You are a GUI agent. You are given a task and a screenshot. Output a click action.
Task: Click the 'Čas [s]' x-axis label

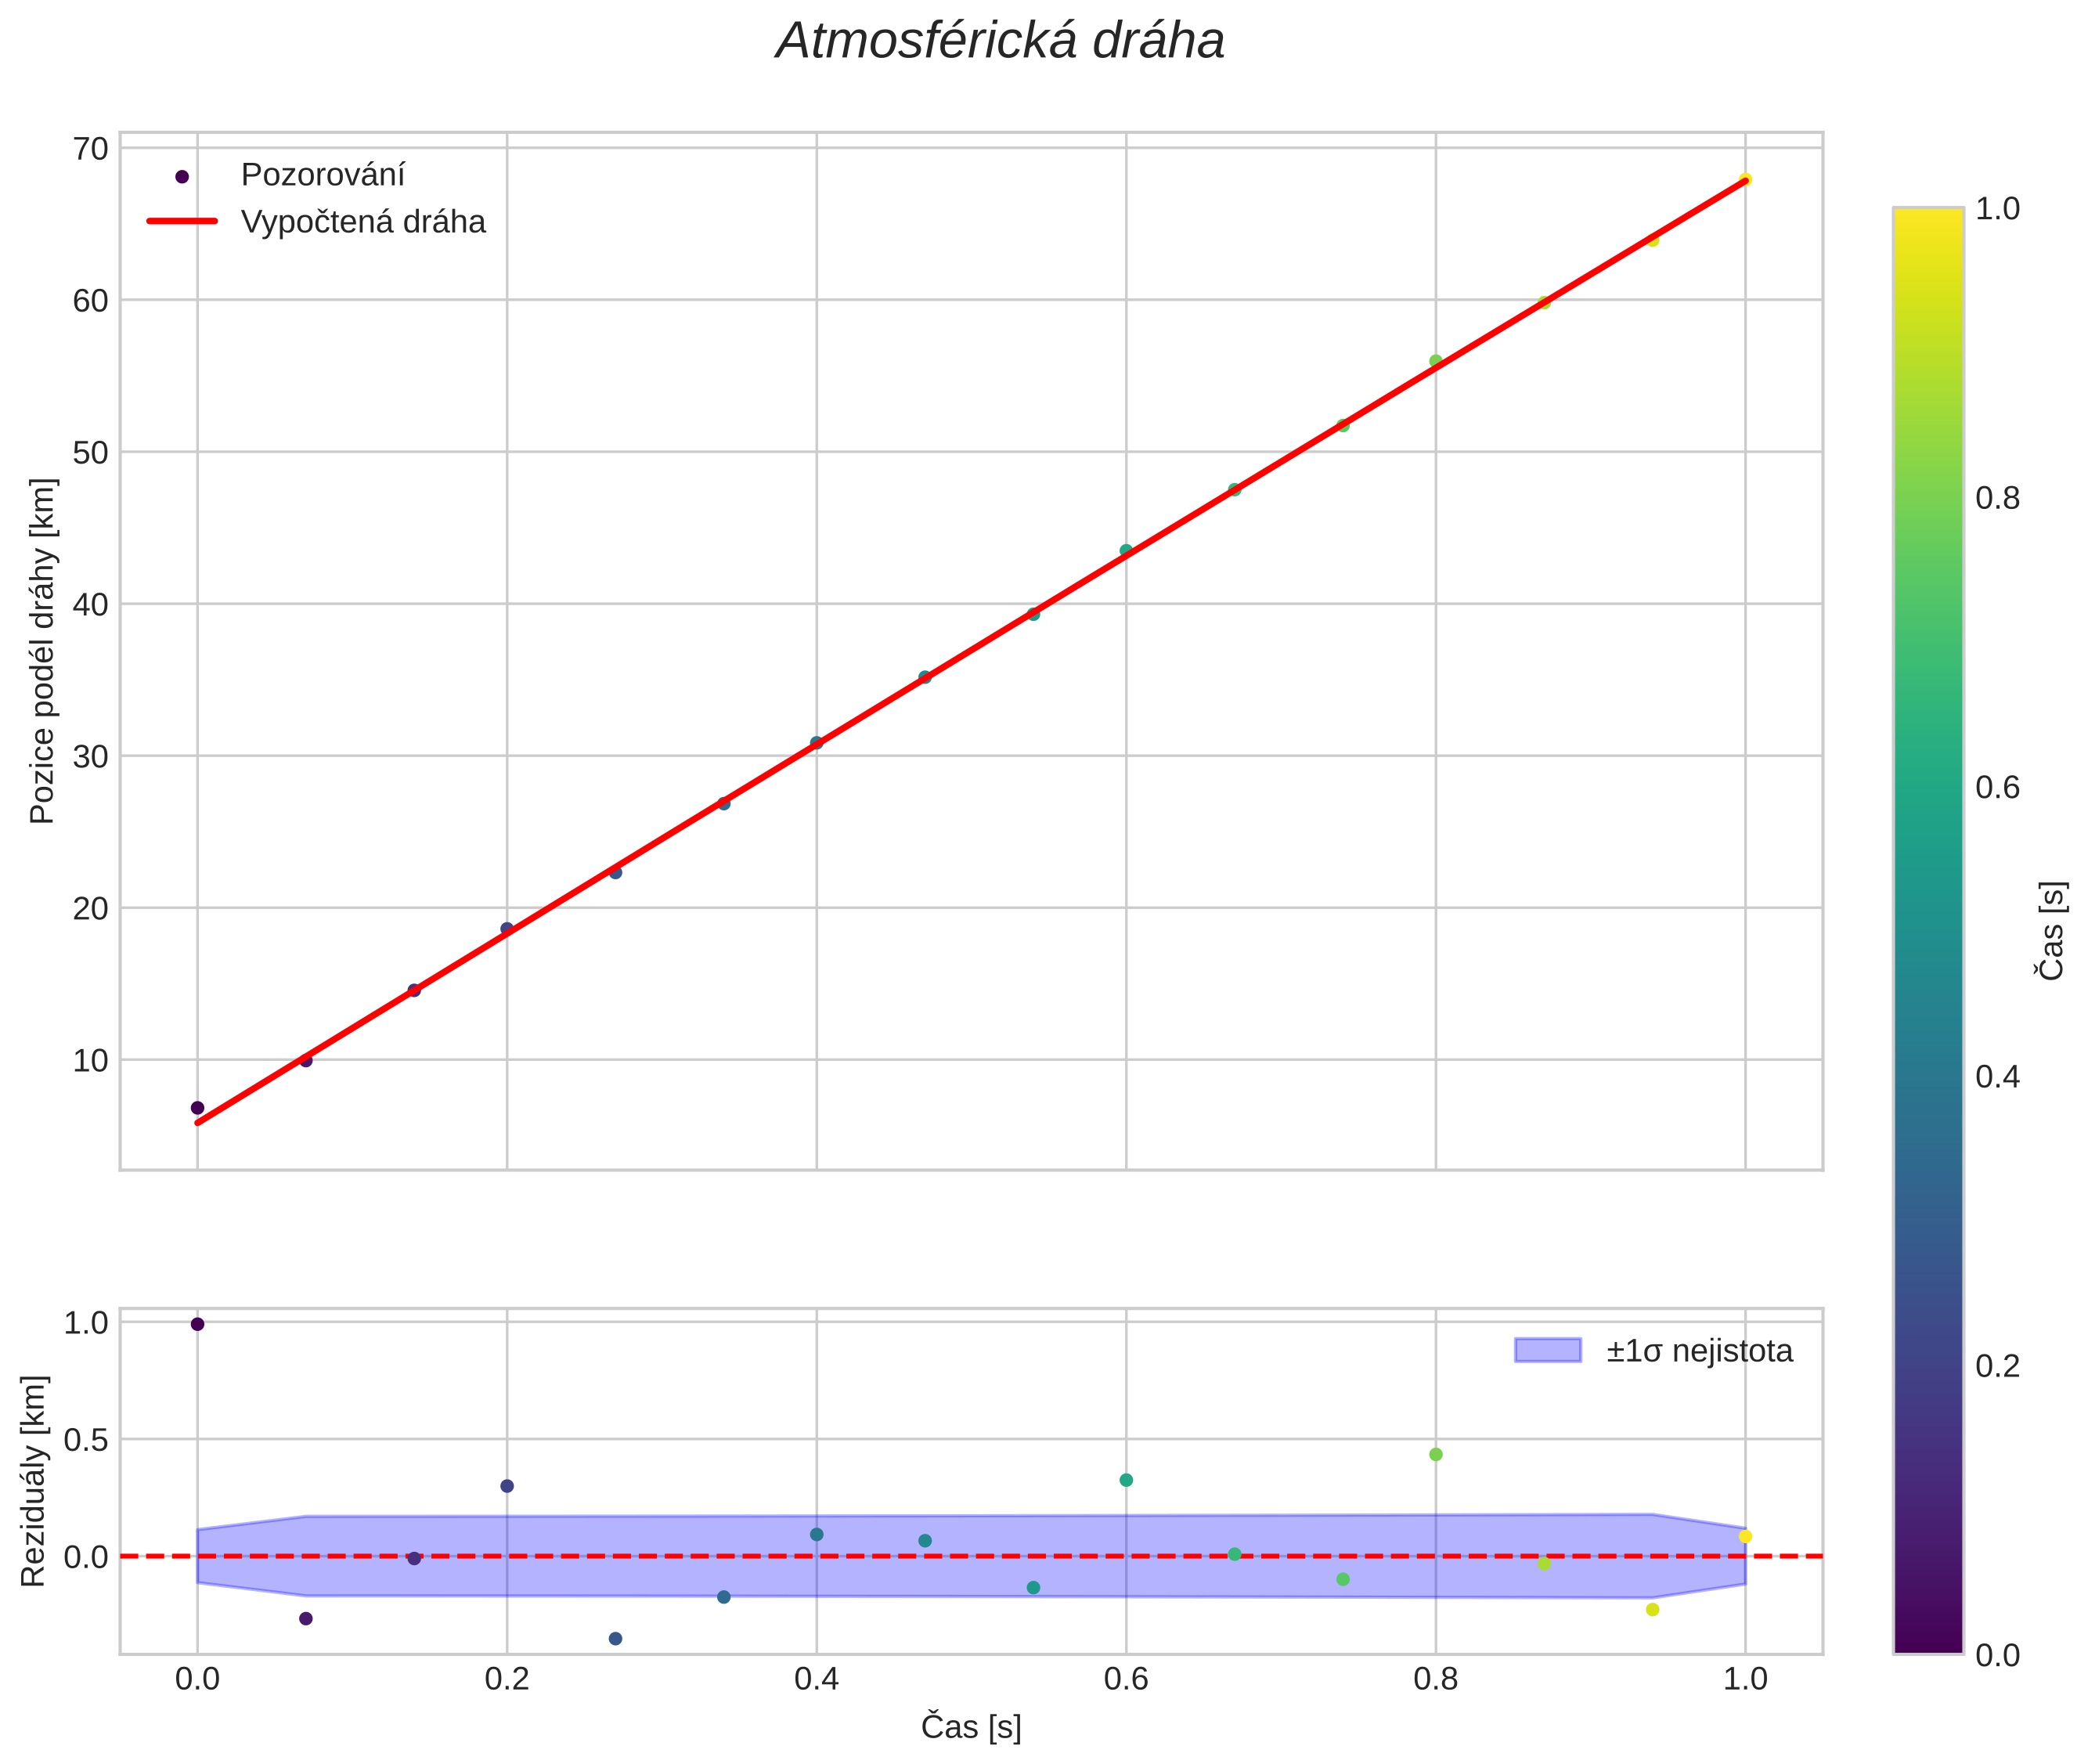click(x=971, y=1726)
